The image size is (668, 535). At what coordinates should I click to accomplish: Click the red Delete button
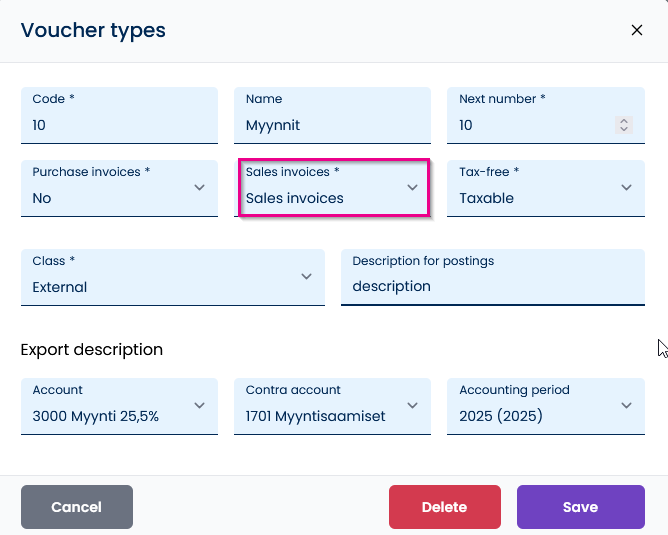point(444,507)
